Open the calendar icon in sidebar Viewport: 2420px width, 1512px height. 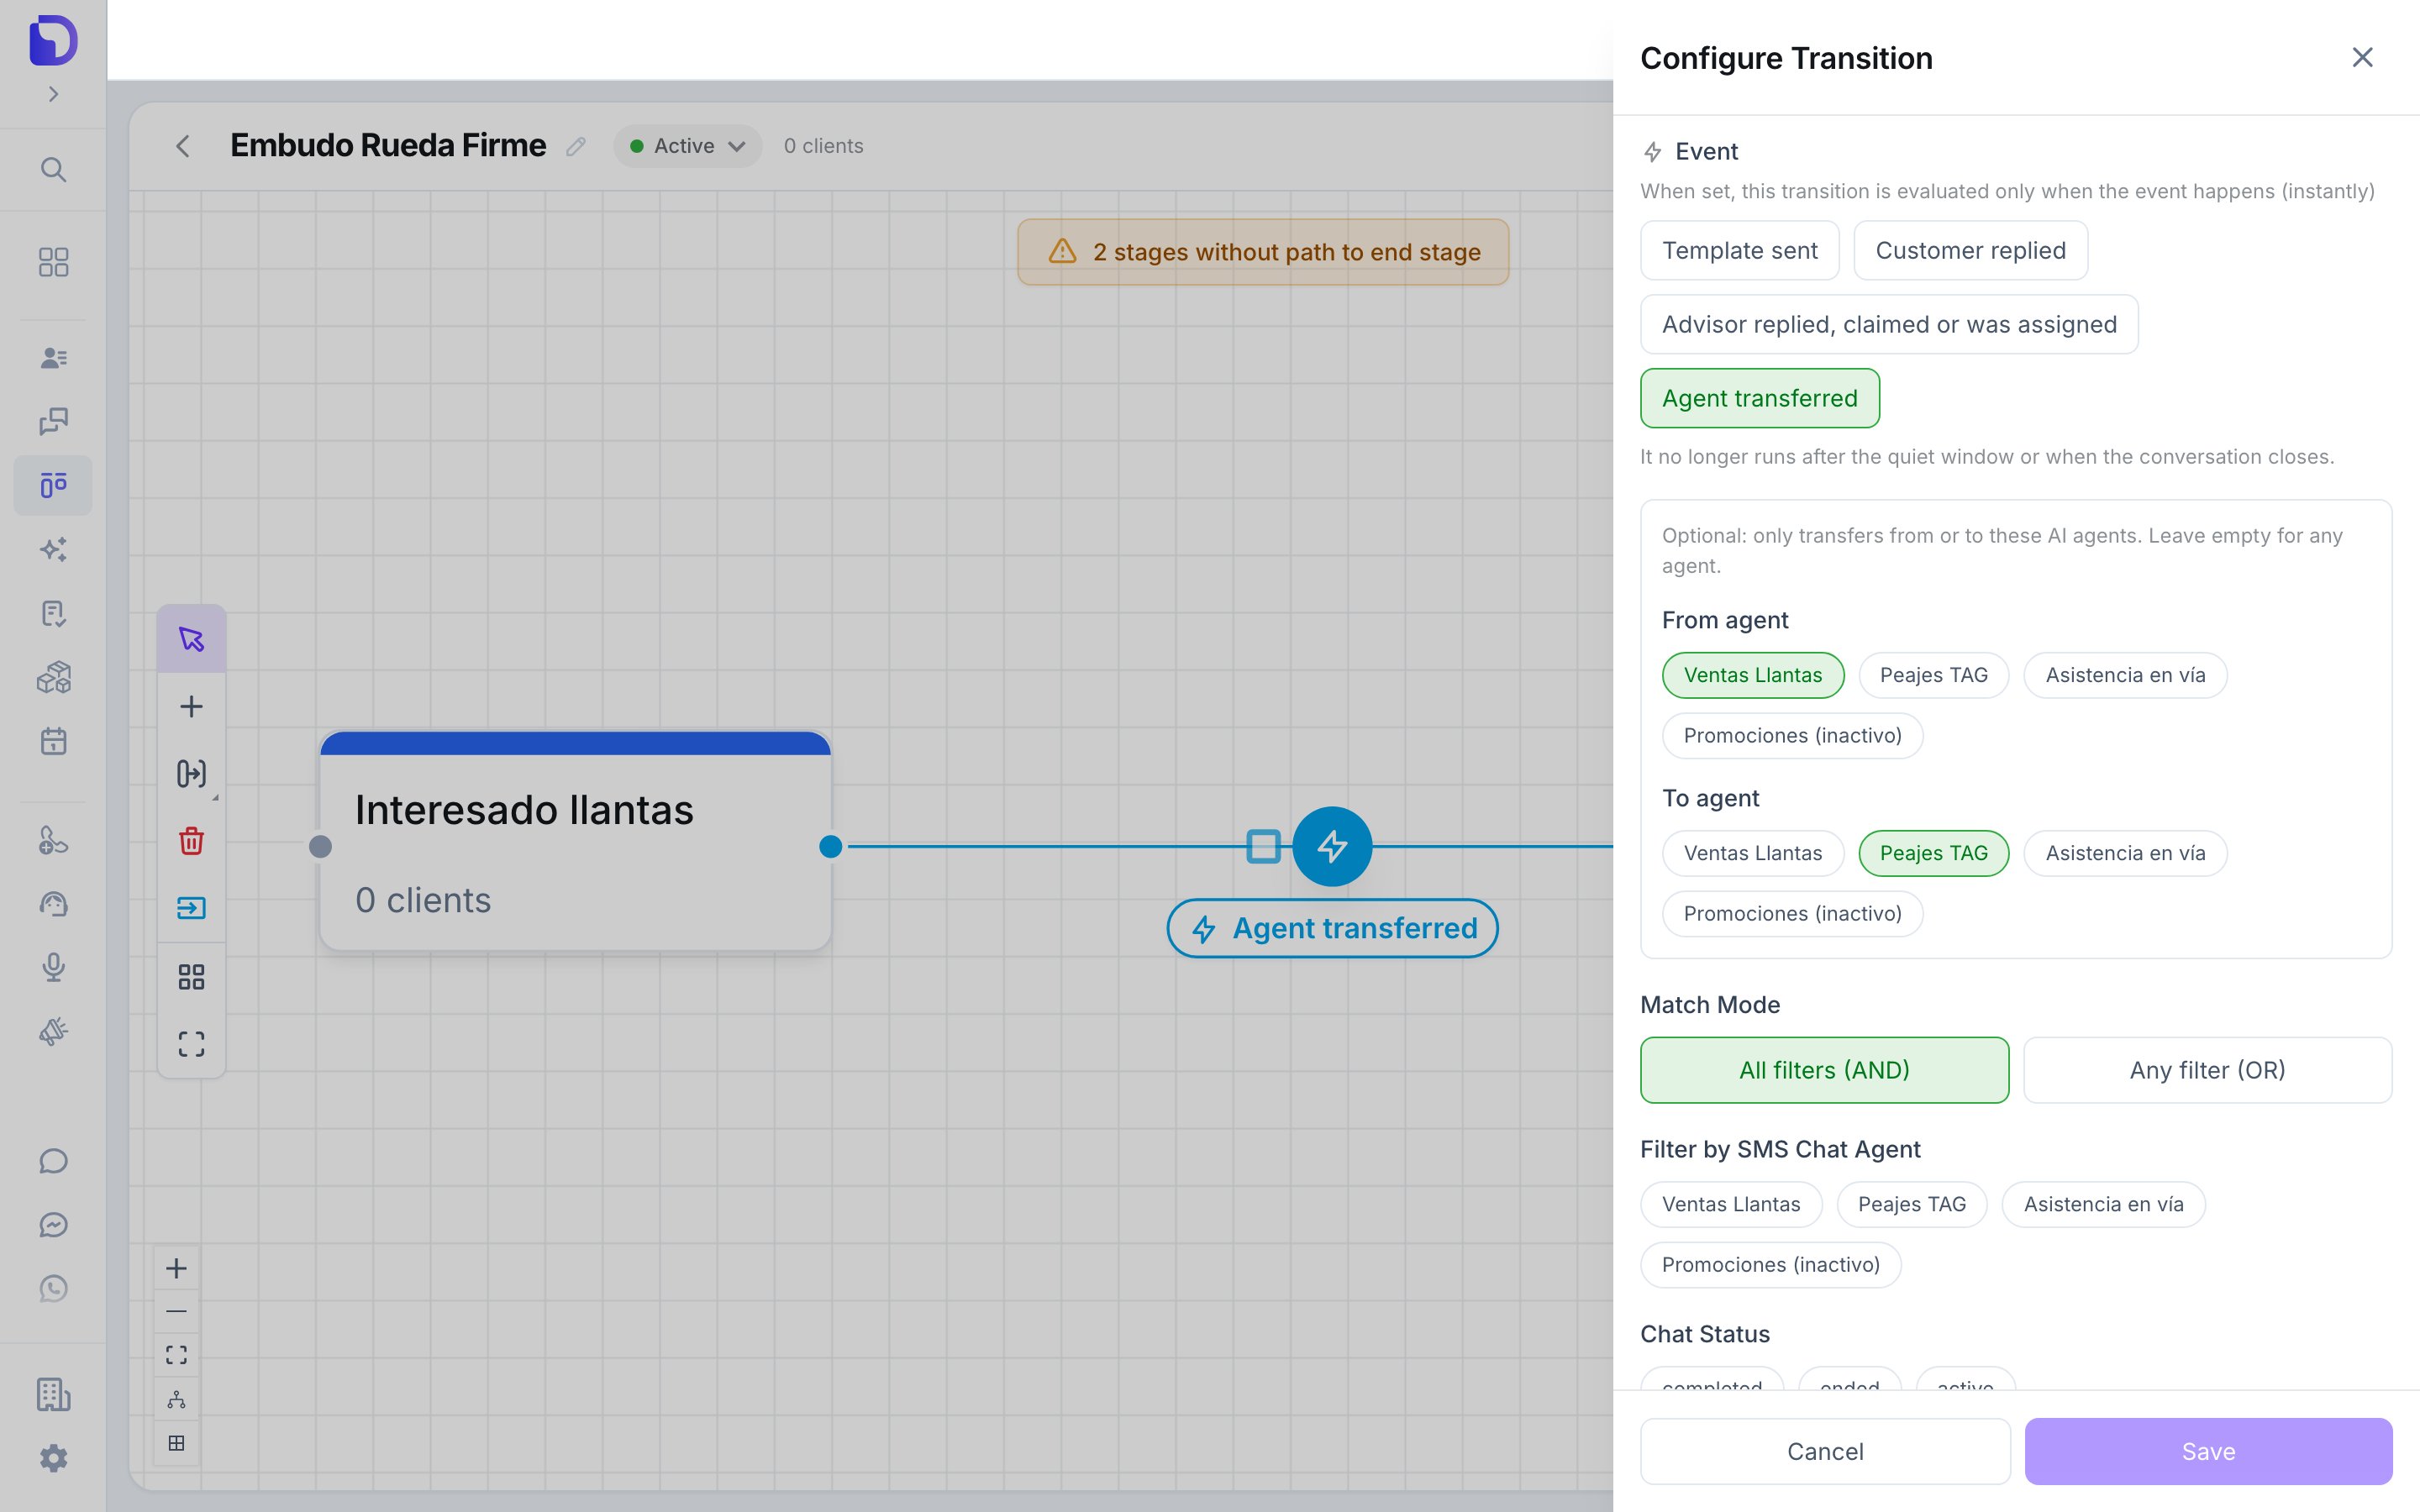53,741
